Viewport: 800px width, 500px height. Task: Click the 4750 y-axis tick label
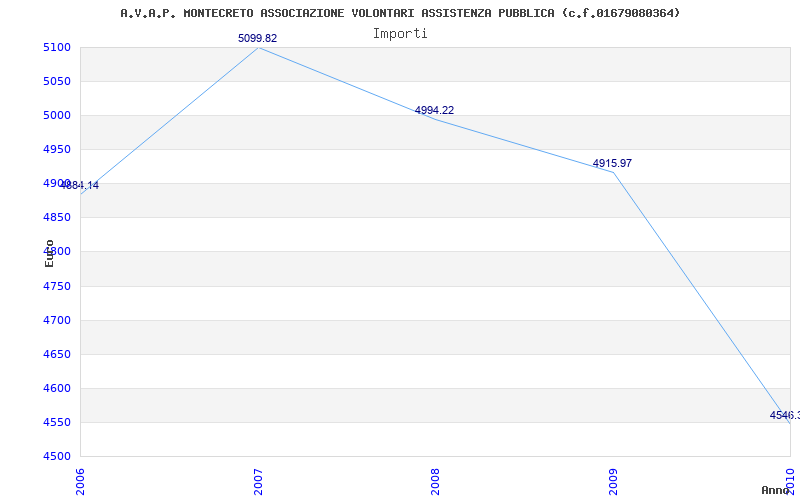tap(57, 286)
